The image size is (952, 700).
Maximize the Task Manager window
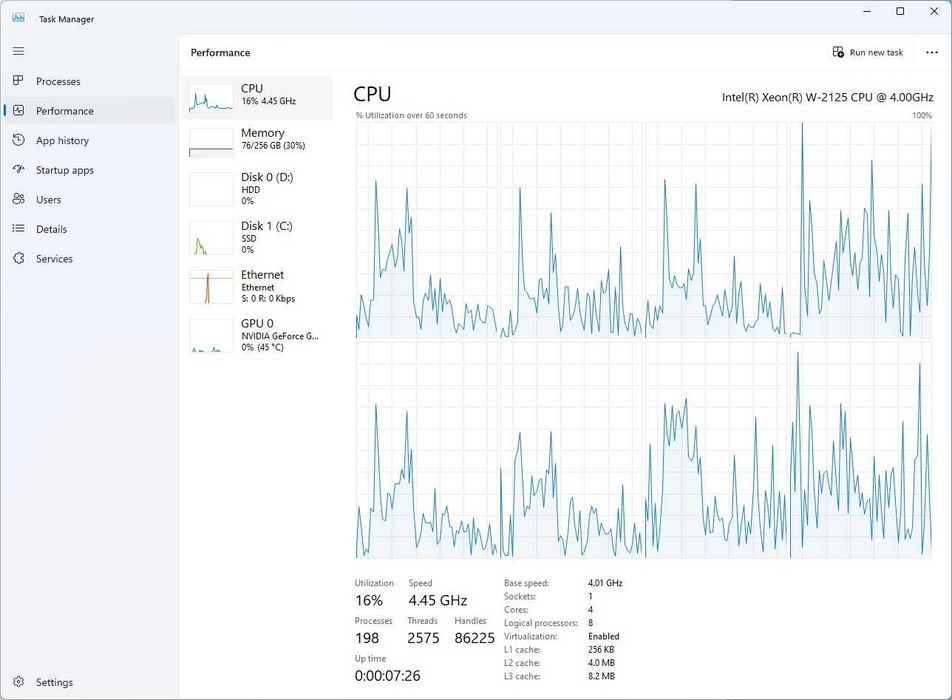point(900,12)
